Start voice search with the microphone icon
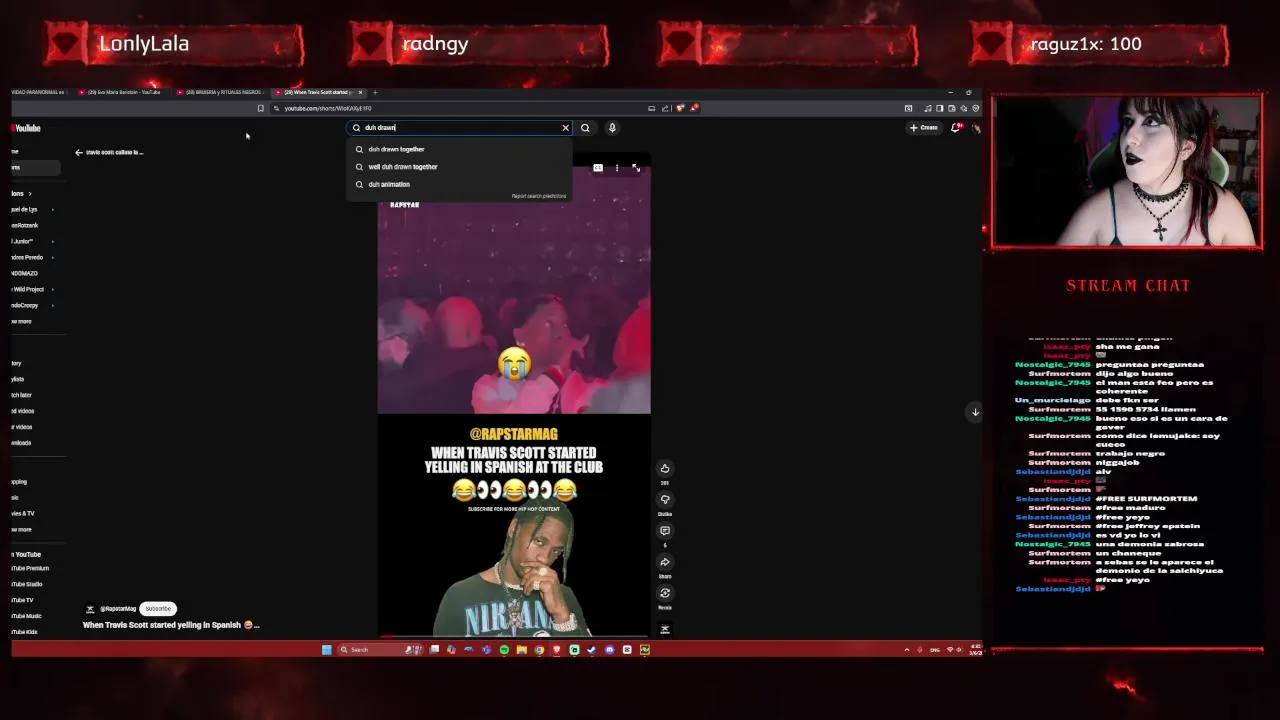 (x=612, y=127)
